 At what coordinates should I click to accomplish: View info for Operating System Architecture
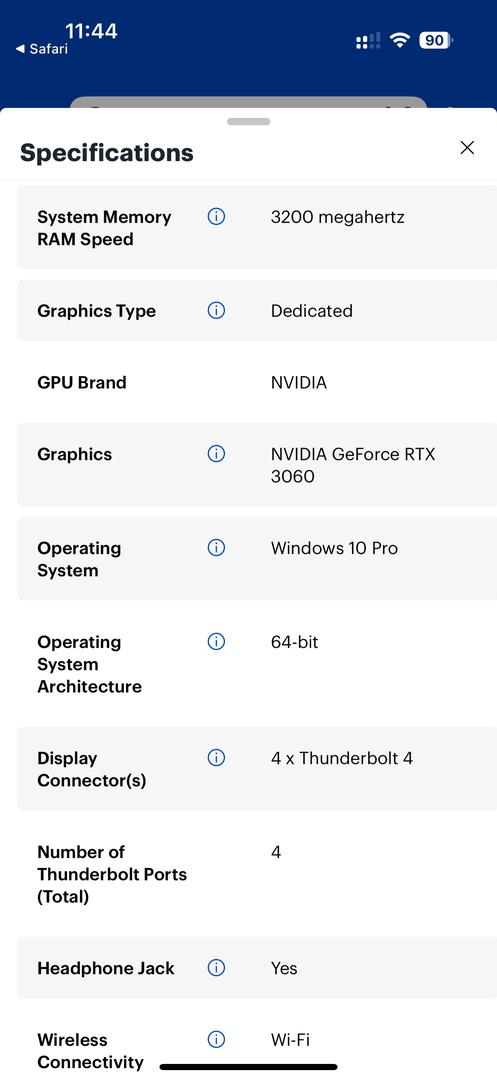pyautogui.click(x=216, y=642)
